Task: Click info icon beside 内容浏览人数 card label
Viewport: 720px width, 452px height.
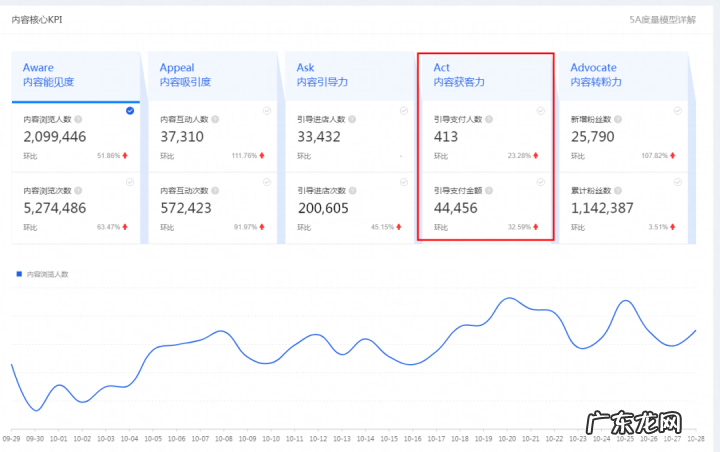Action: 79,119
